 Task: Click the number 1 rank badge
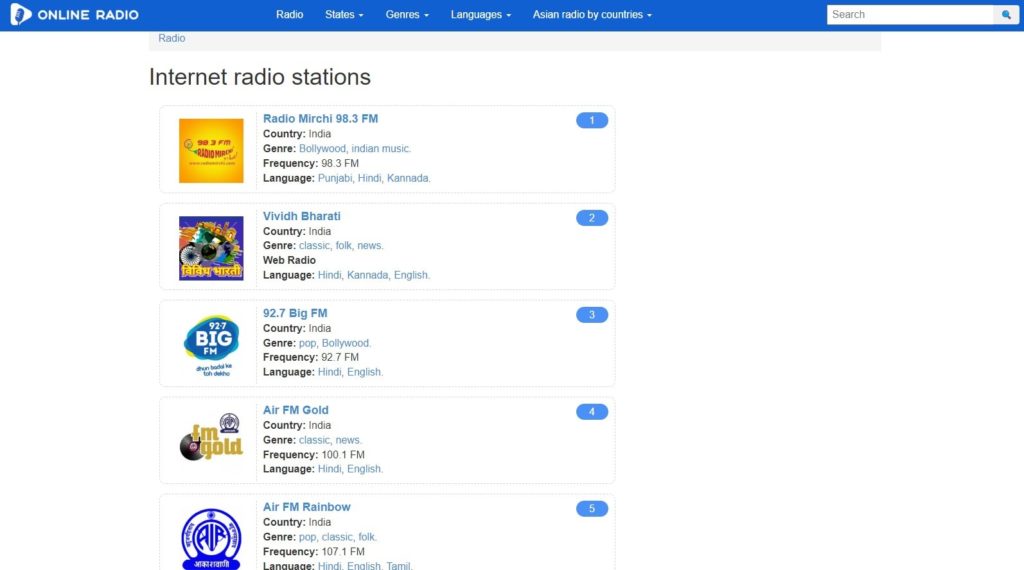[x=592, y=121]
